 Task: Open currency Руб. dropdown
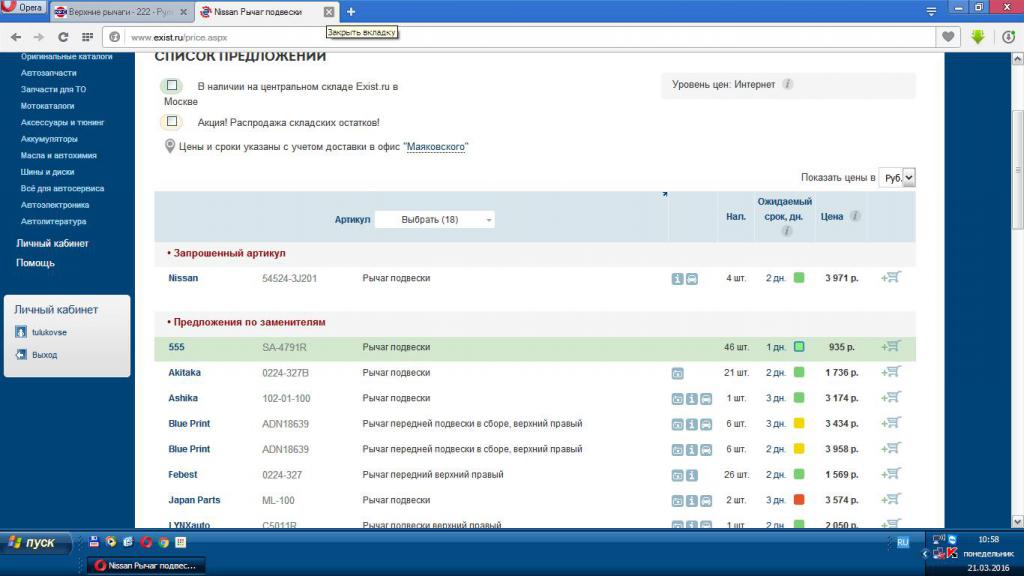897,178
